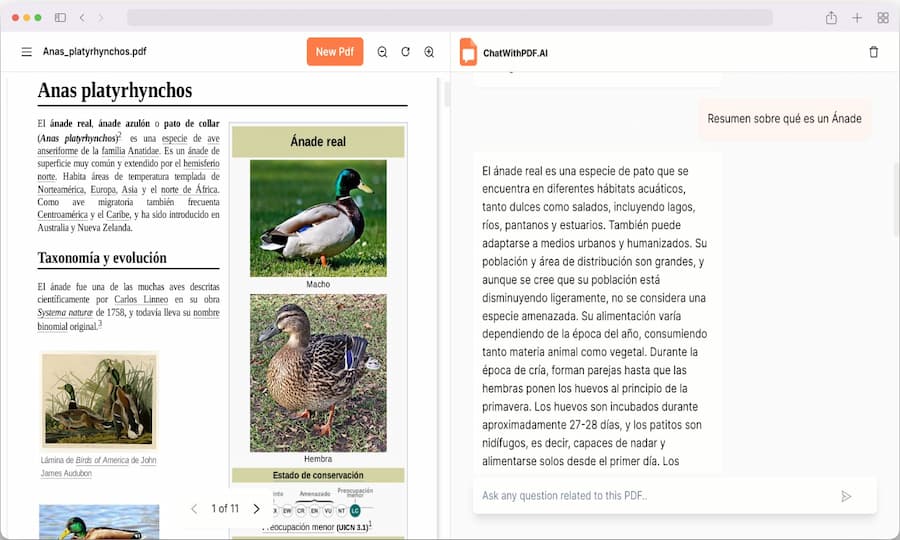This screenshot has height=540, width=900.
Task: Open a new browser tab with plus
Action: (x=856, y=18)
